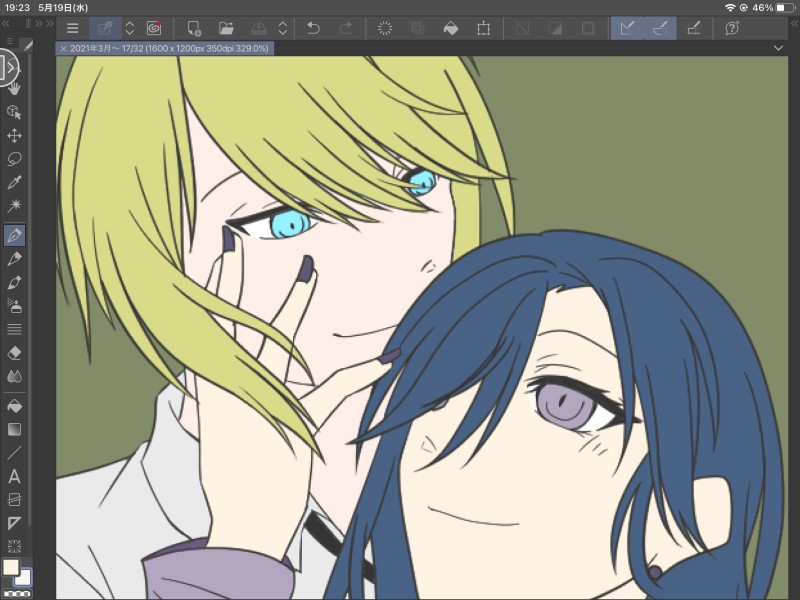Select the Eraser tool
The image size is (800, 600).
(x=14, y=353)
